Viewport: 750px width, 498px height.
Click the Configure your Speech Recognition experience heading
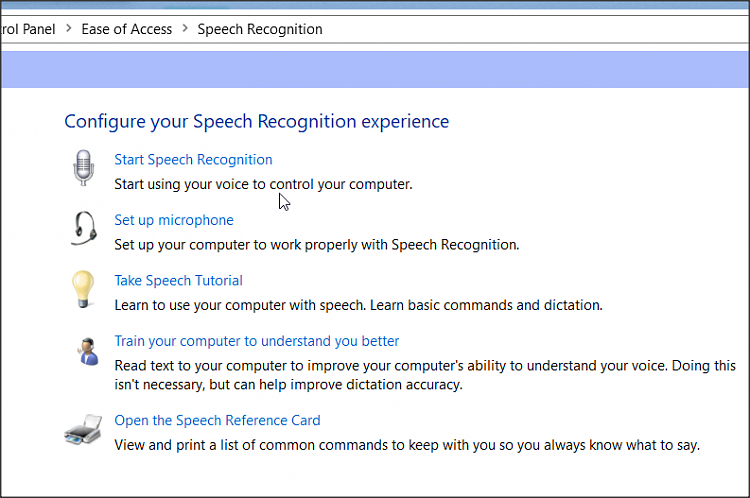tap(257, 122)
